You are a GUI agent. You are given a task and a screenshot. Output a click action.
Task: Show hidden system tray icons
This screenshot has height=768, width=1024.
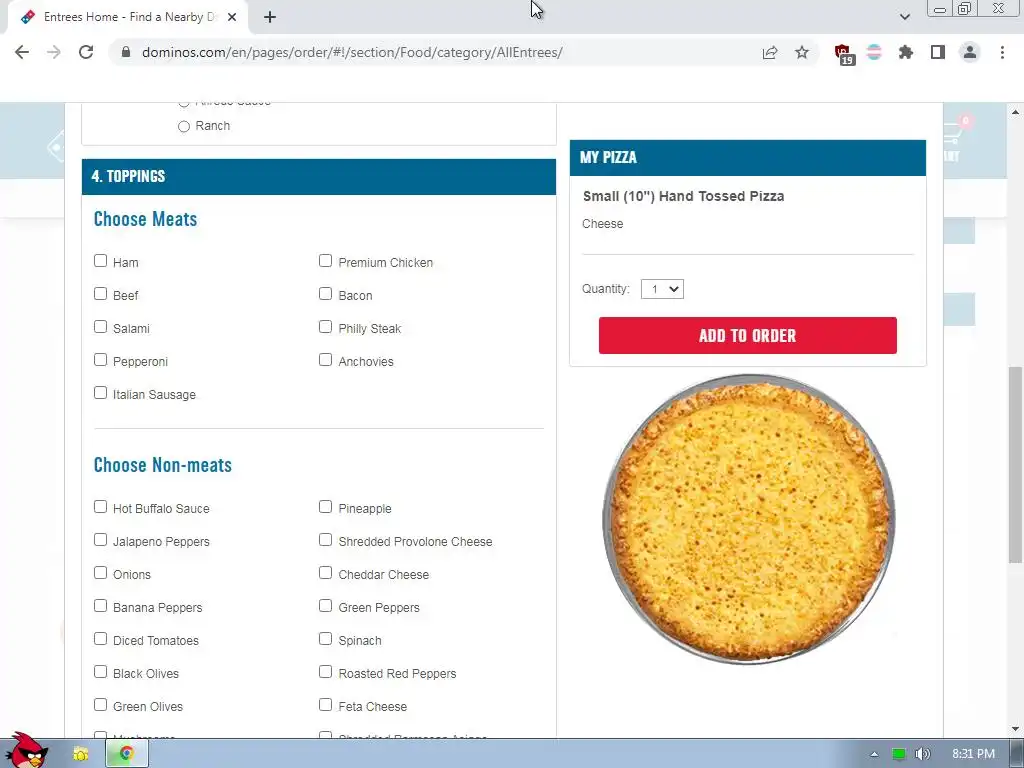point(874,754)
